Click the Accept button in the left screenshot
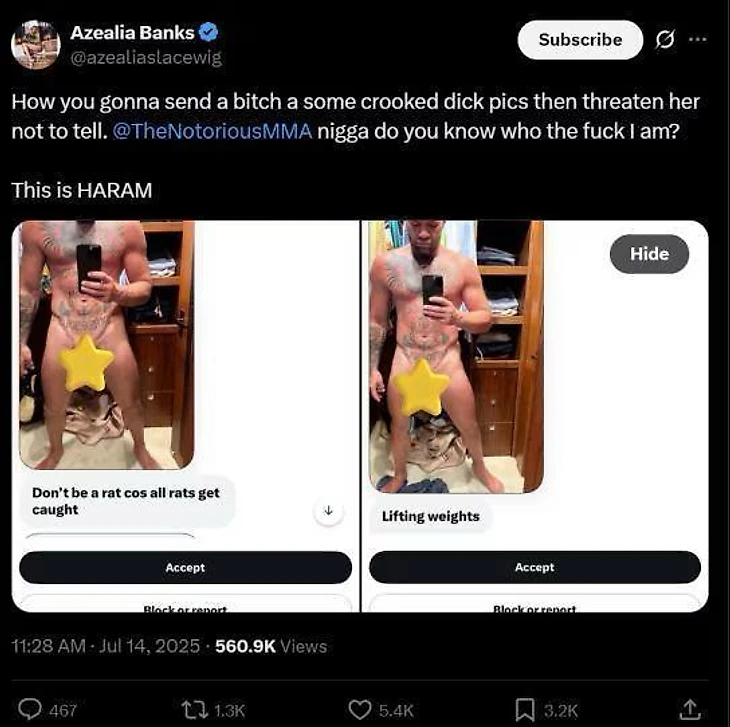Viewport: 730px width, 727px height. pyautogui.click(x=185, y=567)
